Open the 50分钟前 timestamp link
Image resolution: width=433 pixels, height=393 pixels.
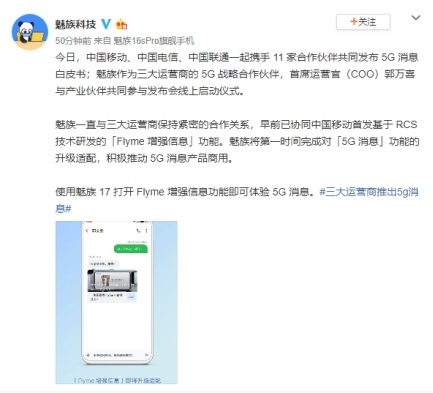click(x=73, y=41)
